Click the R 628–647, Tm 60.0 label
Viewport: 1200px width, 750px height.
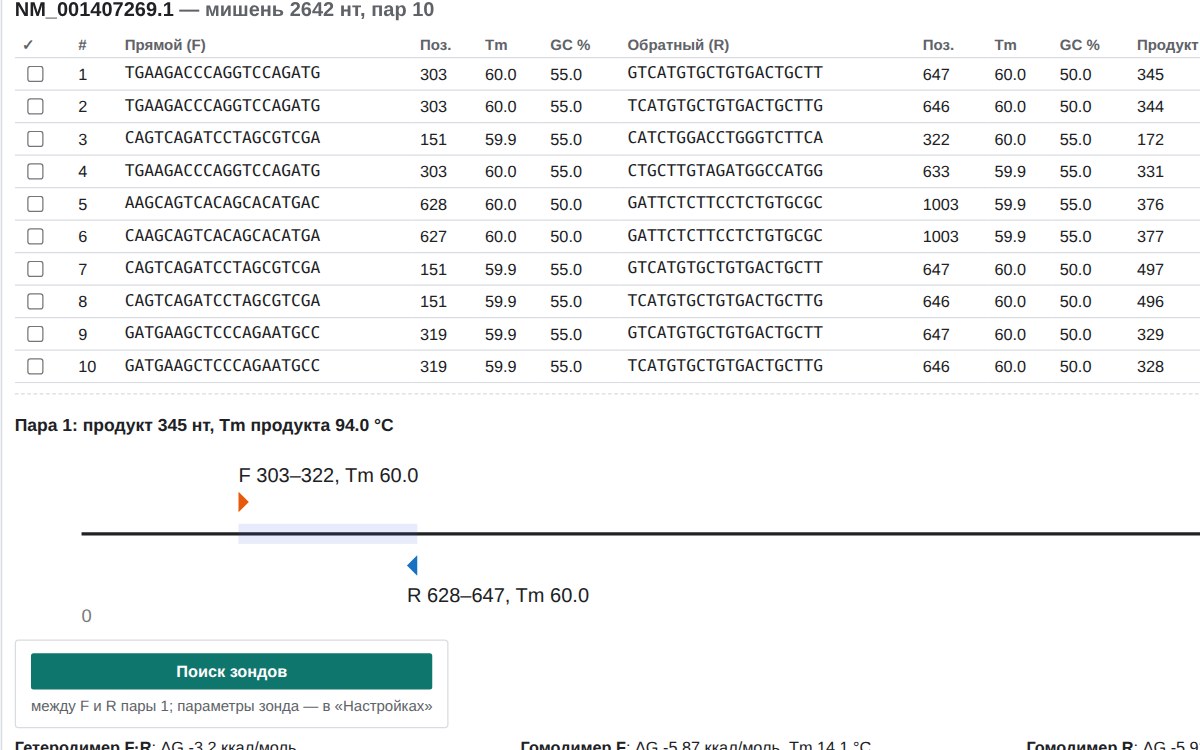pyautogui.click(x=498, y=595)
